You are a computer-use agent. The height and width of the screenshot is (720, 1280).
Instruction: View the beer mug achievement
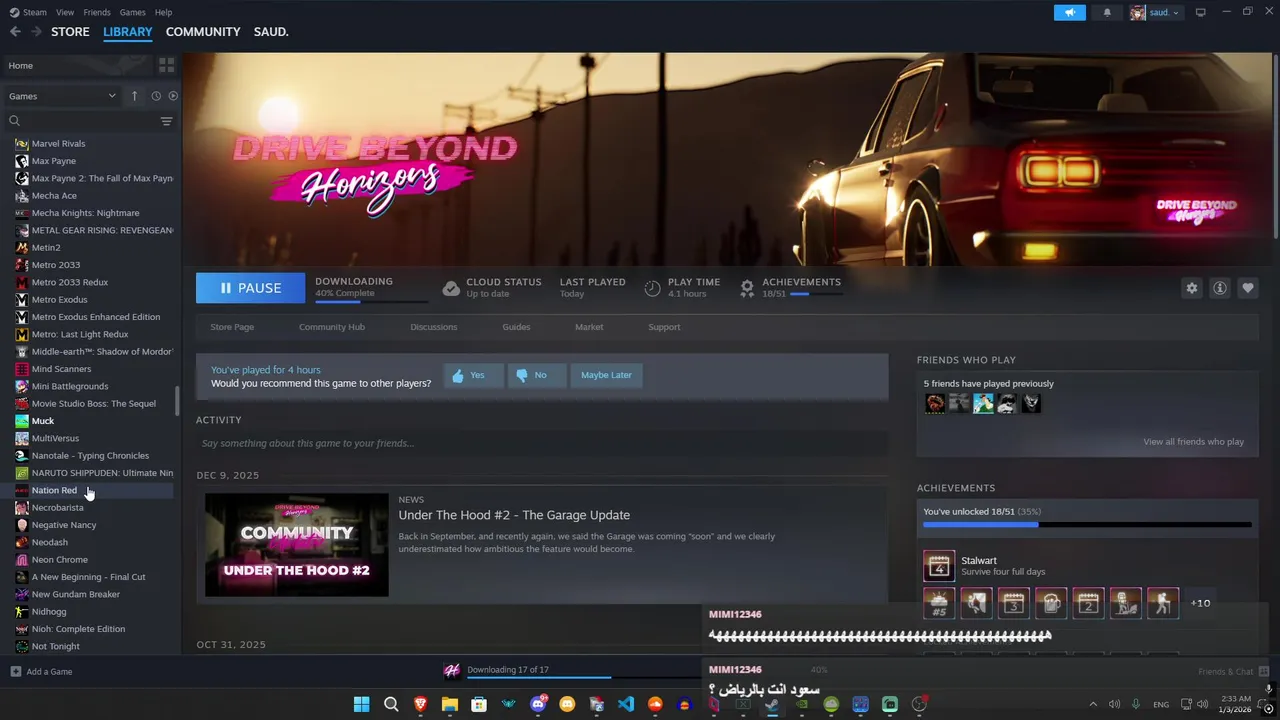[x=1051, y=603]
